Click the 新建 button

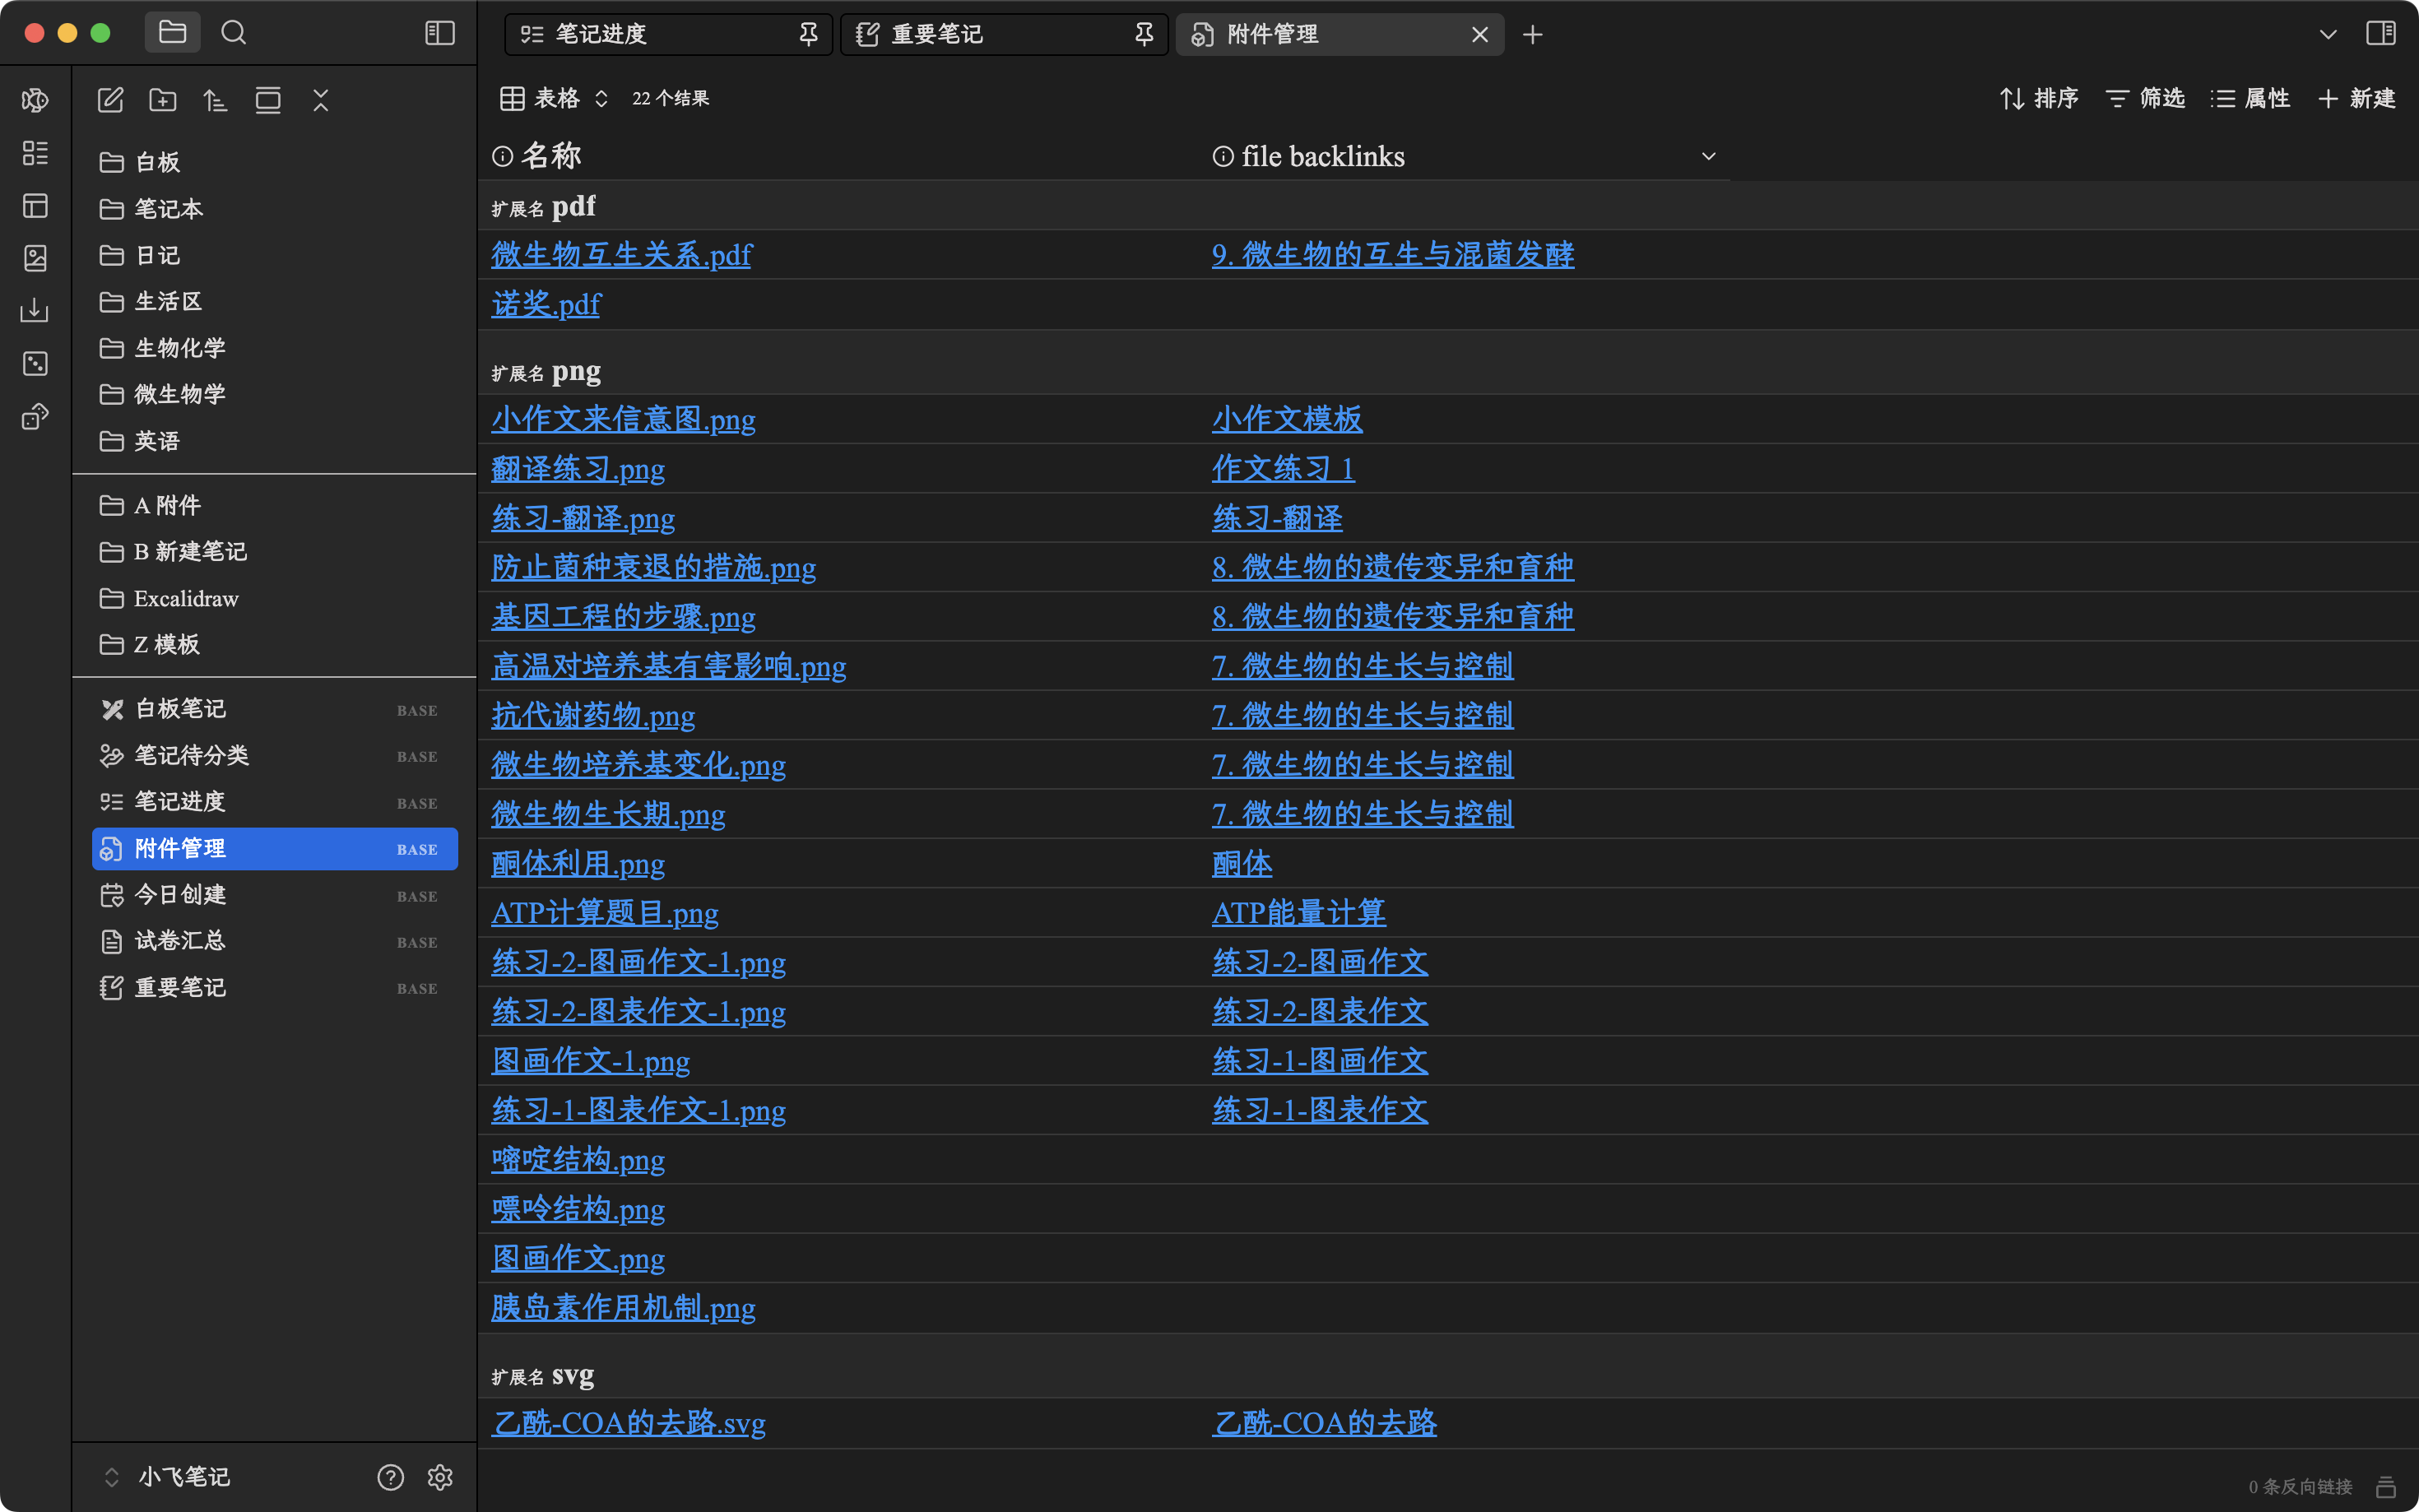2357,98
